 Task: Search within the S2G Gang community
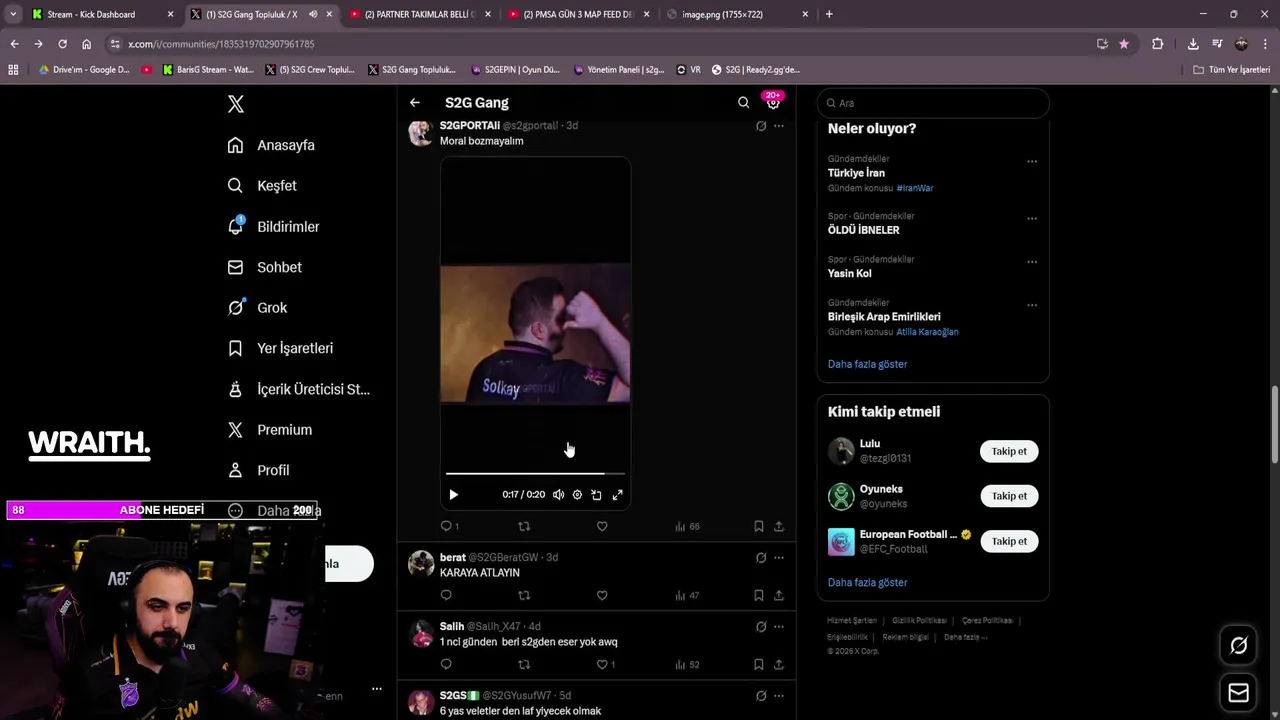click(743, 102)
